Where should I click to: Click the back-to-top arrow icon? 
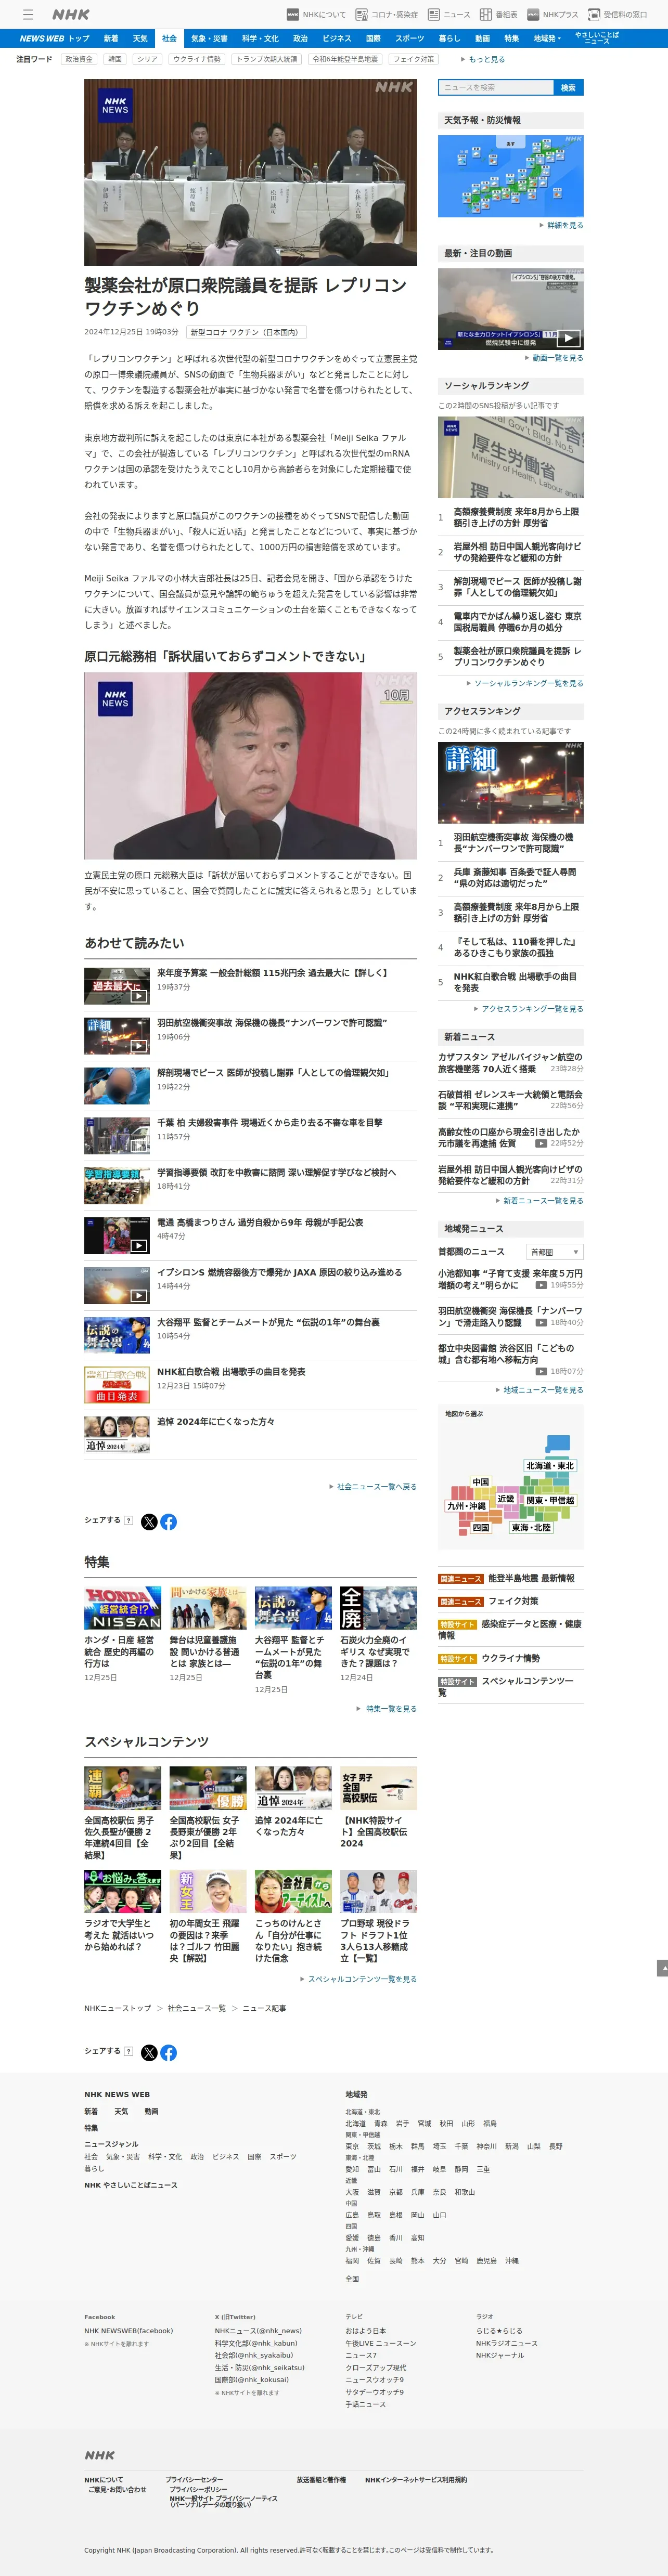[x=661, y=1968]
